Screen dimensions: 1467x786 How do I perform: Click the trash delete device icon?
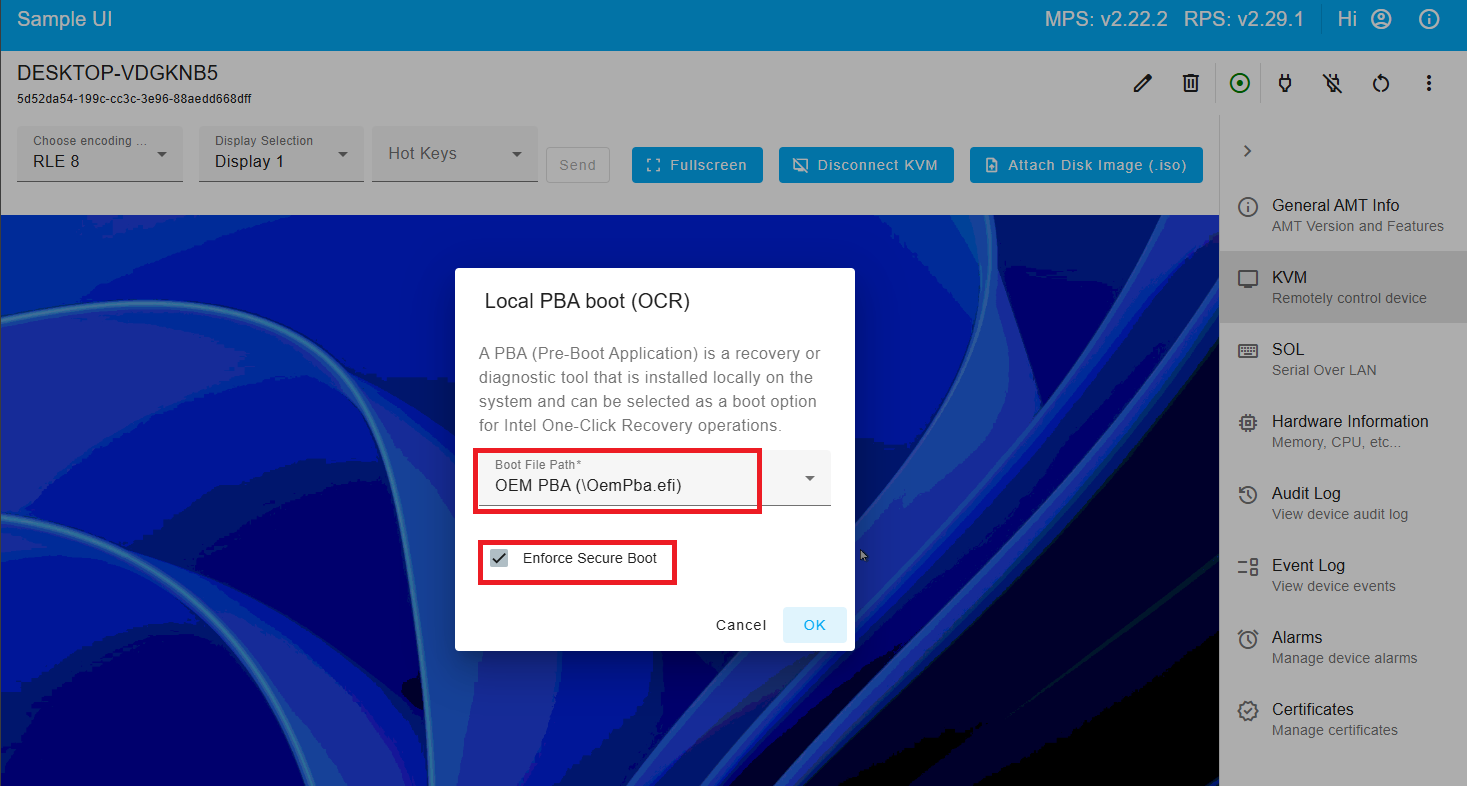(x=1190, y=83)
